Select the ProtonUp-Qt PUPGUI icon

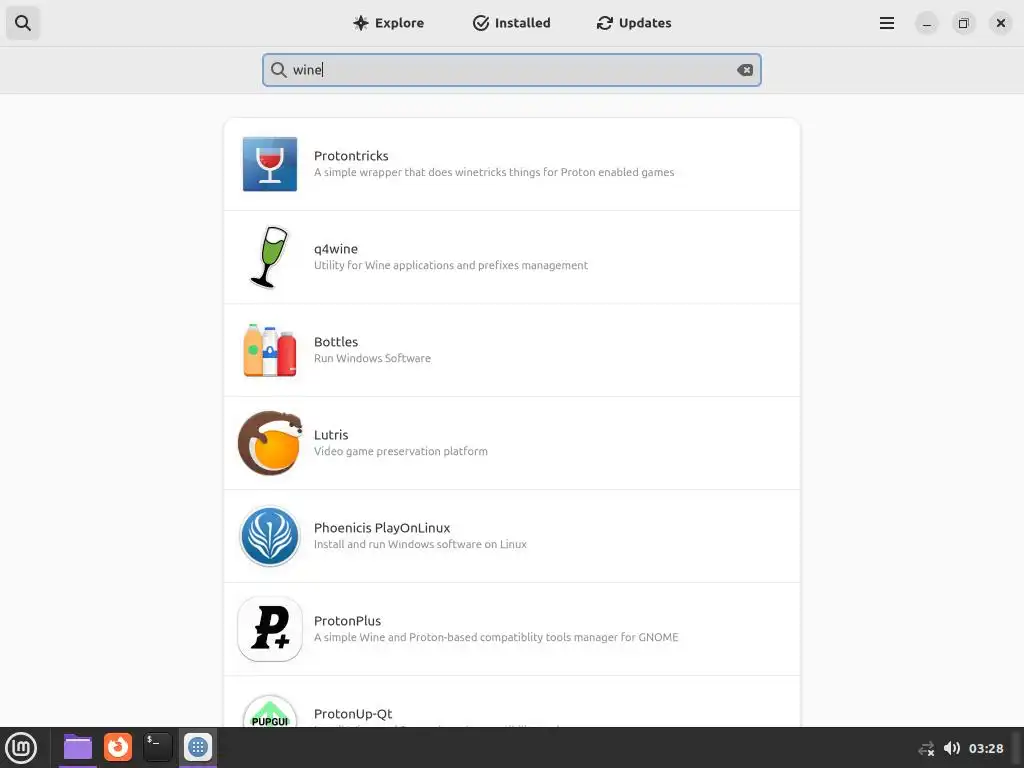click(x=270, y=711)
